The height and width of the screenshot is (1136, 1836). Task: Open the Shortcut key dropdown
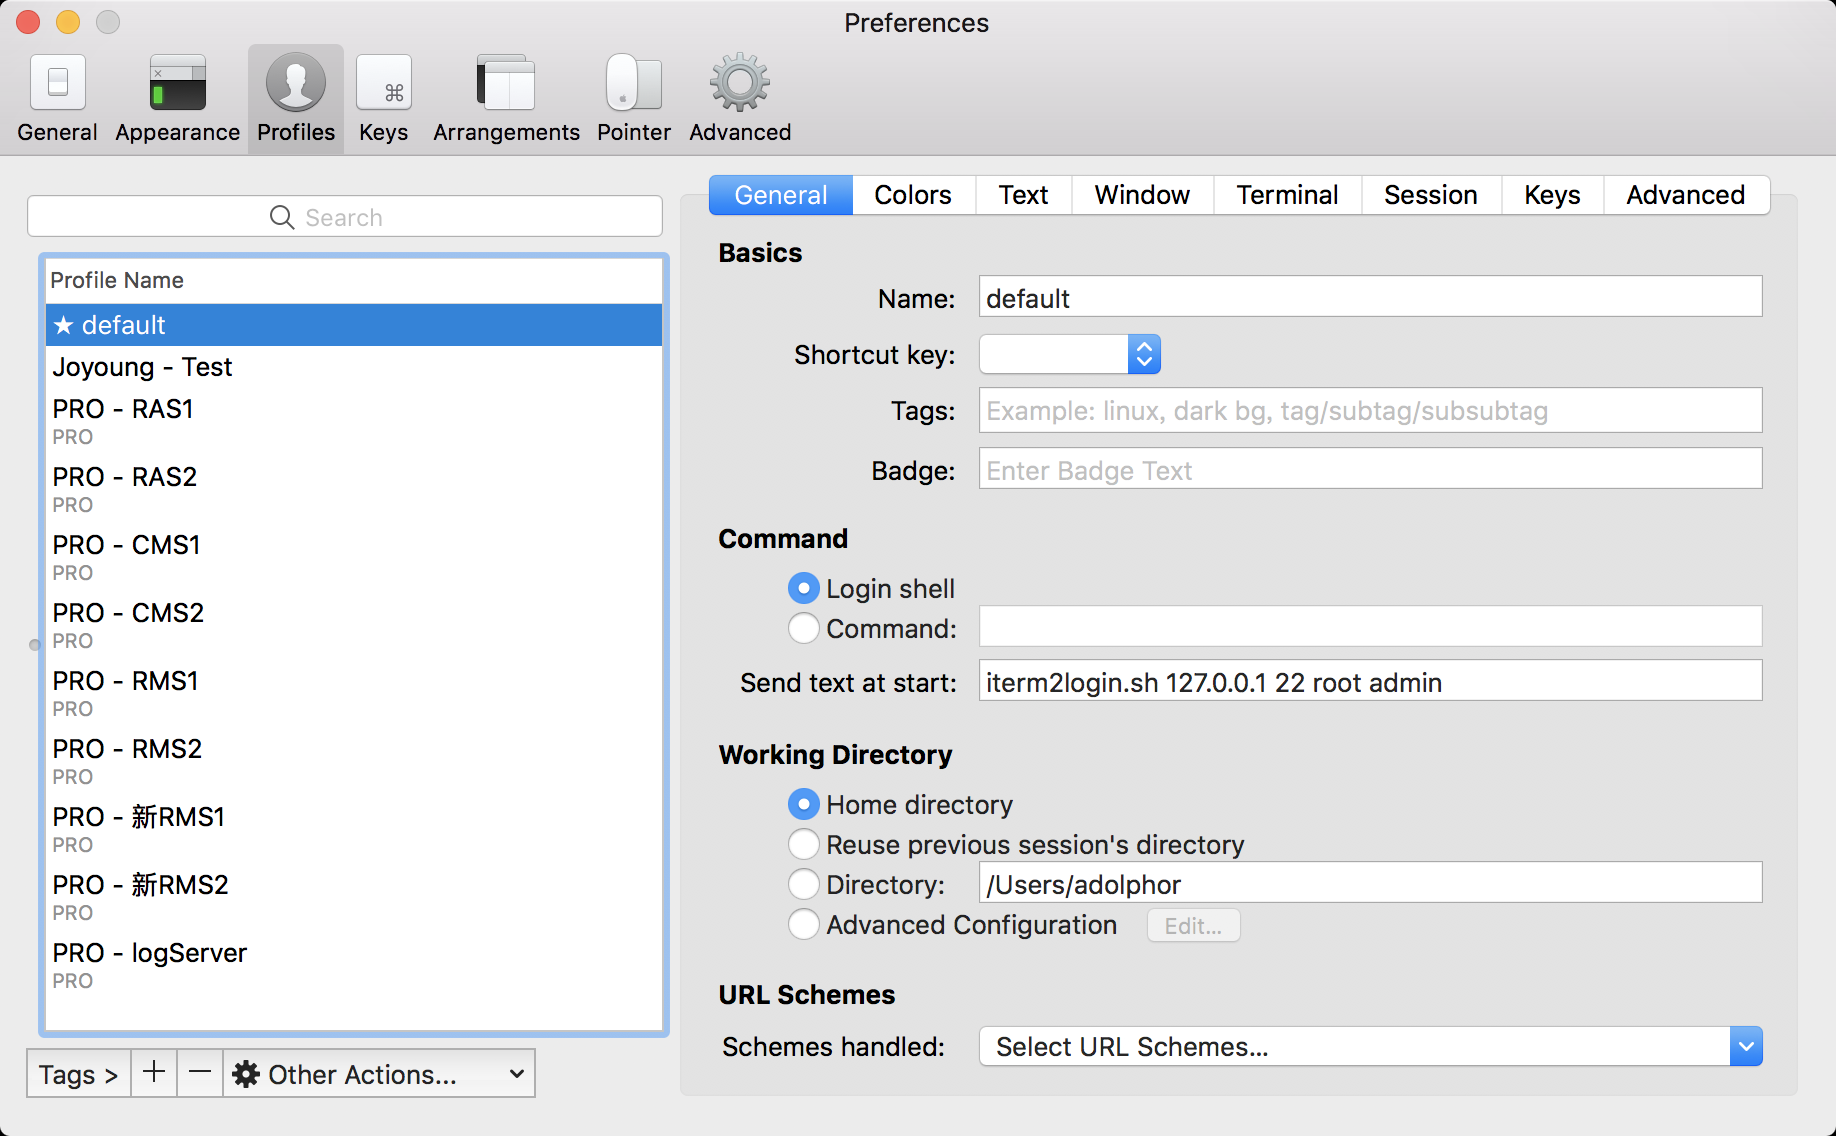(1070, 354)
